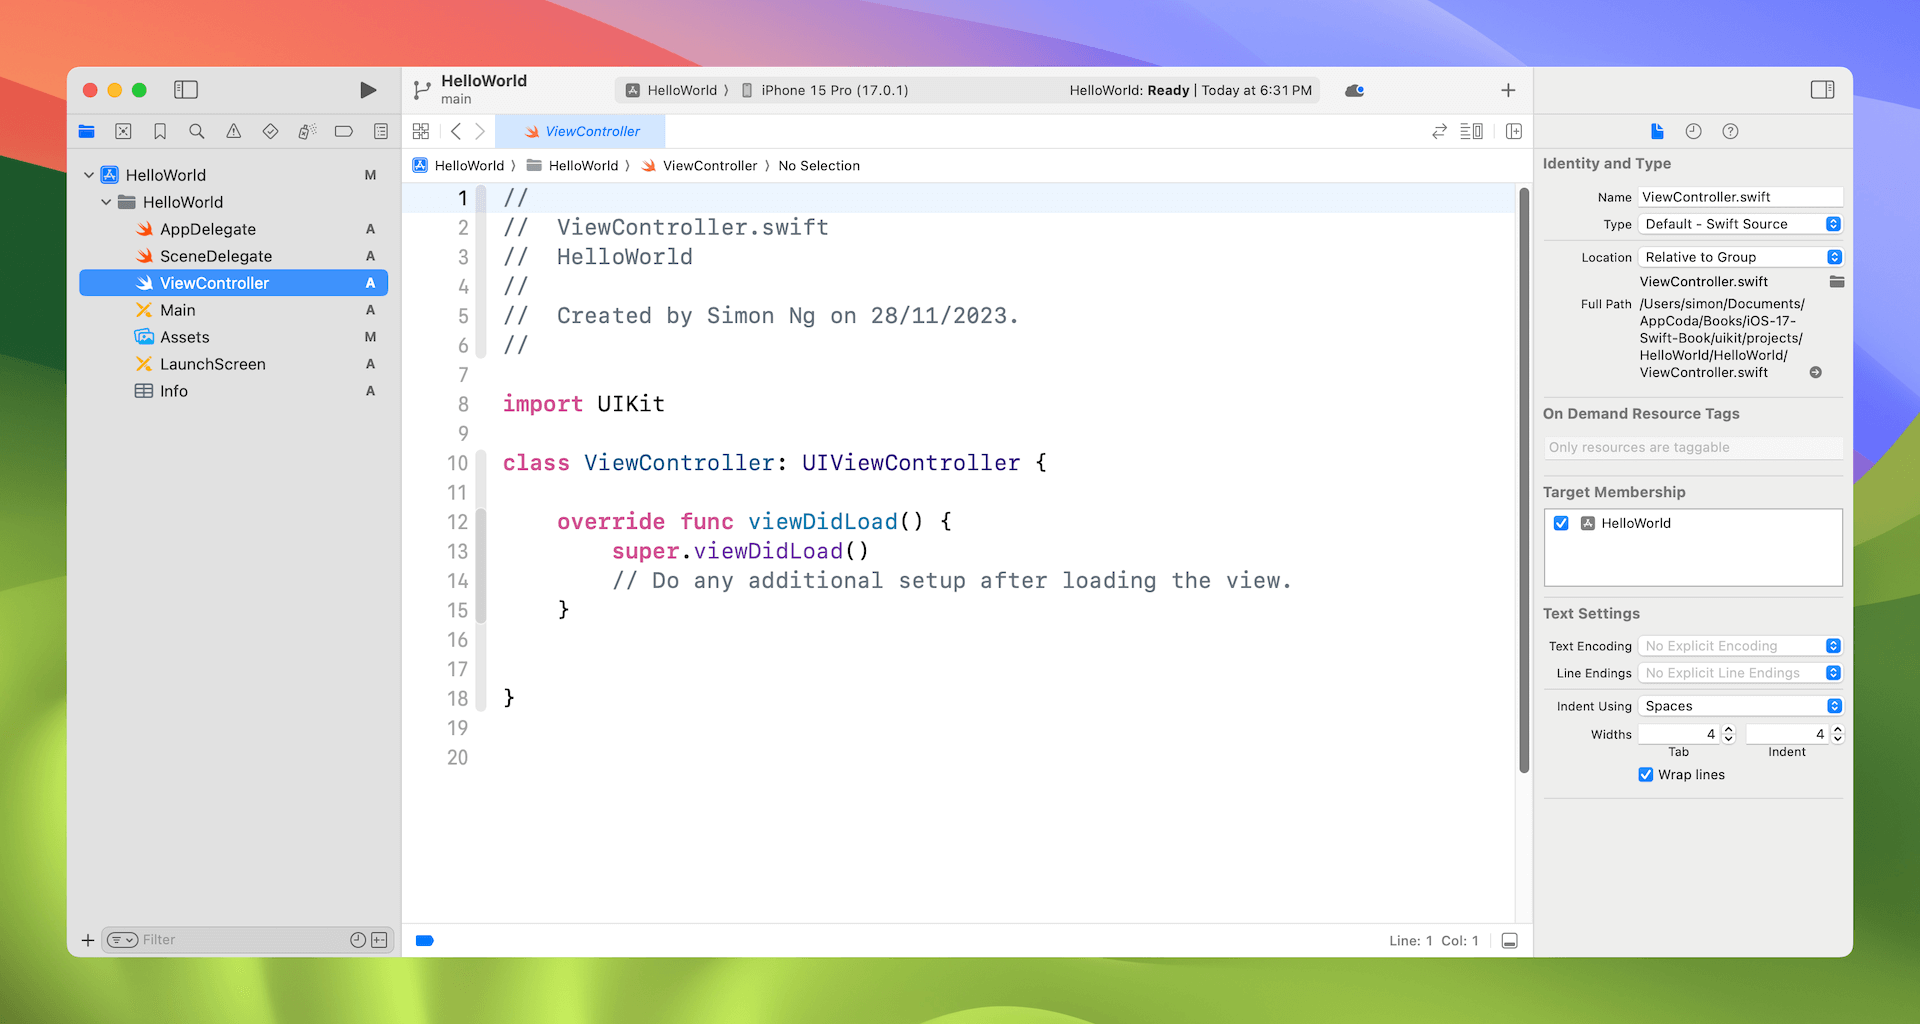The height and width of the screenshot is (1024, 1920).
Task: Select AppDelegate in the file navigator
Action: (x=208, y=229)
